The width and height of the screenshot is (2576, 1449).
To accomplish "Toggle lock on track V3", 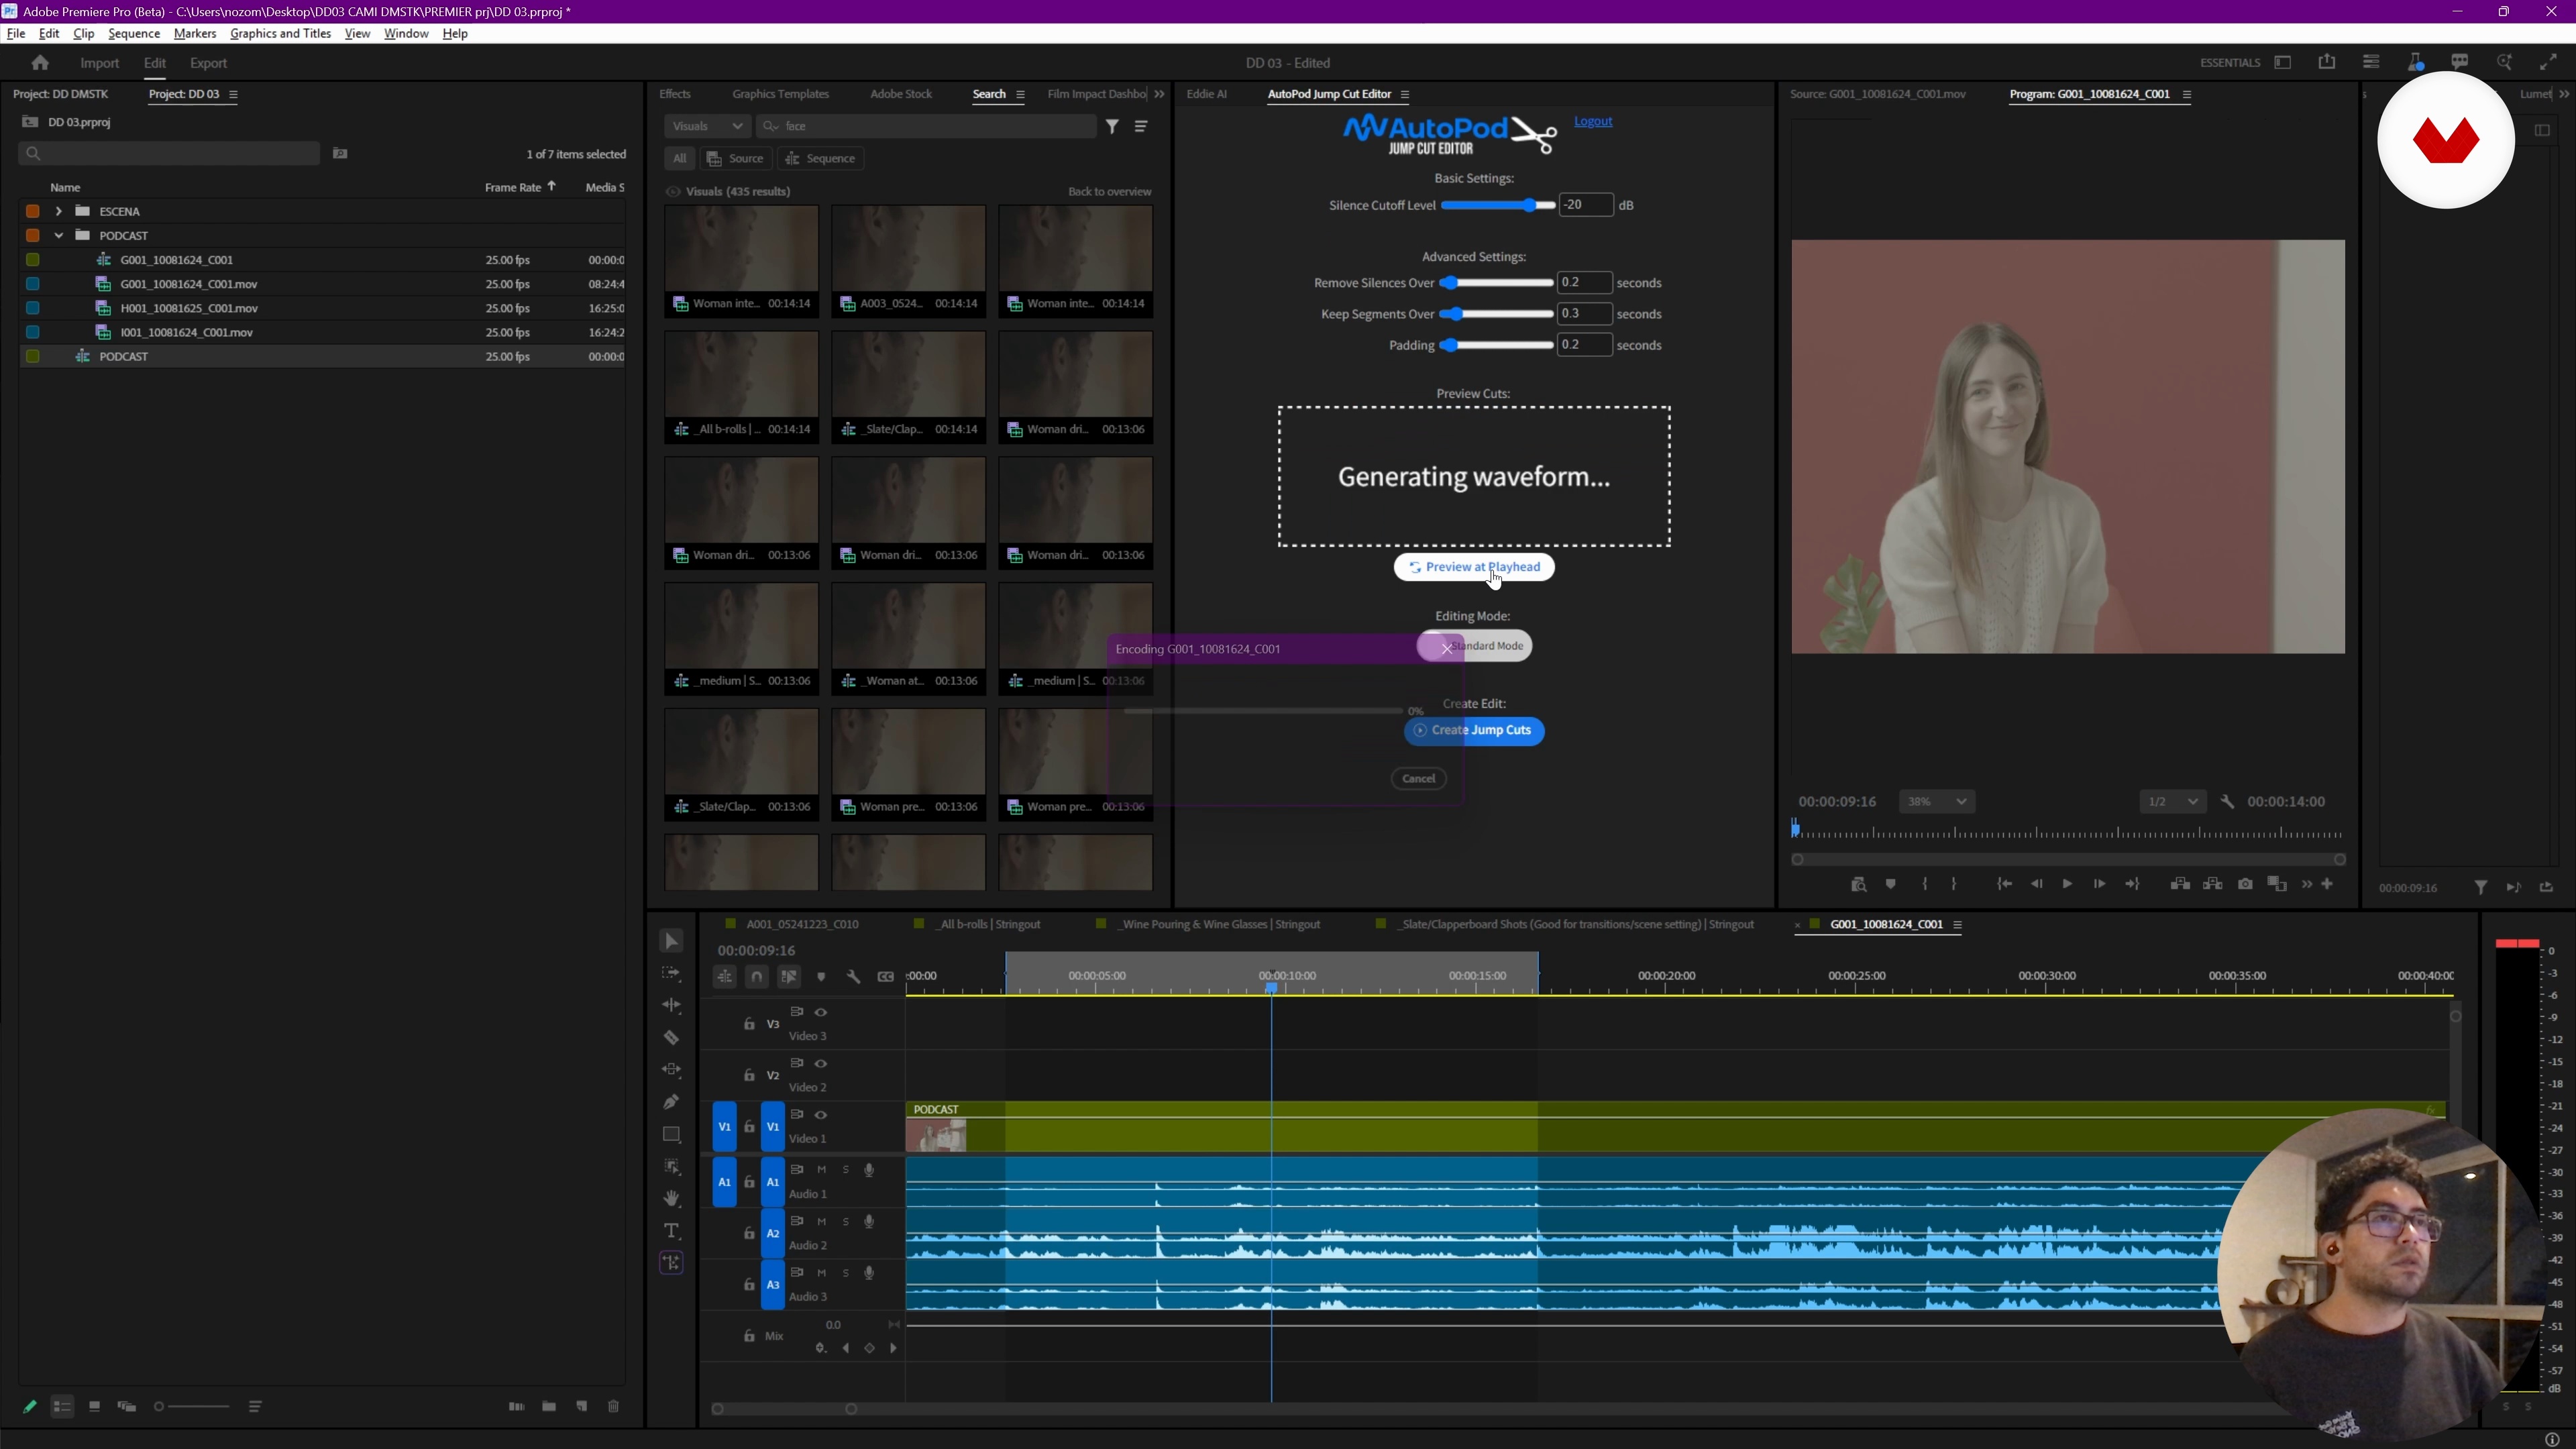I will [x=749, y=1024].
